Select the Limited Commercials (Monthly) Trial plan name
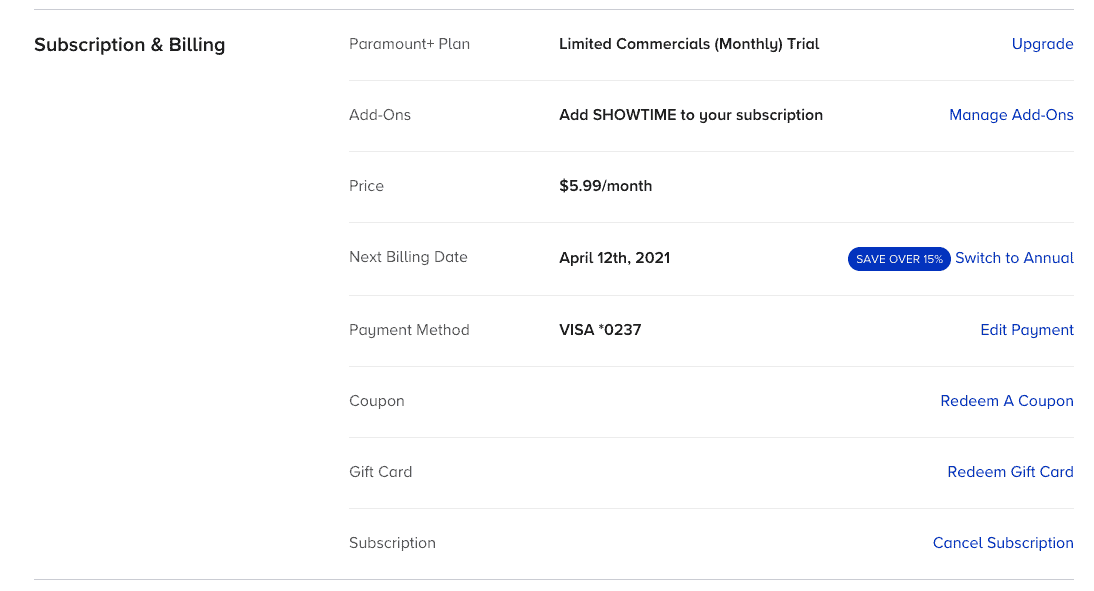Image resolution: width=1094 pixels, height=591 pixels. [x=689, y=44]
